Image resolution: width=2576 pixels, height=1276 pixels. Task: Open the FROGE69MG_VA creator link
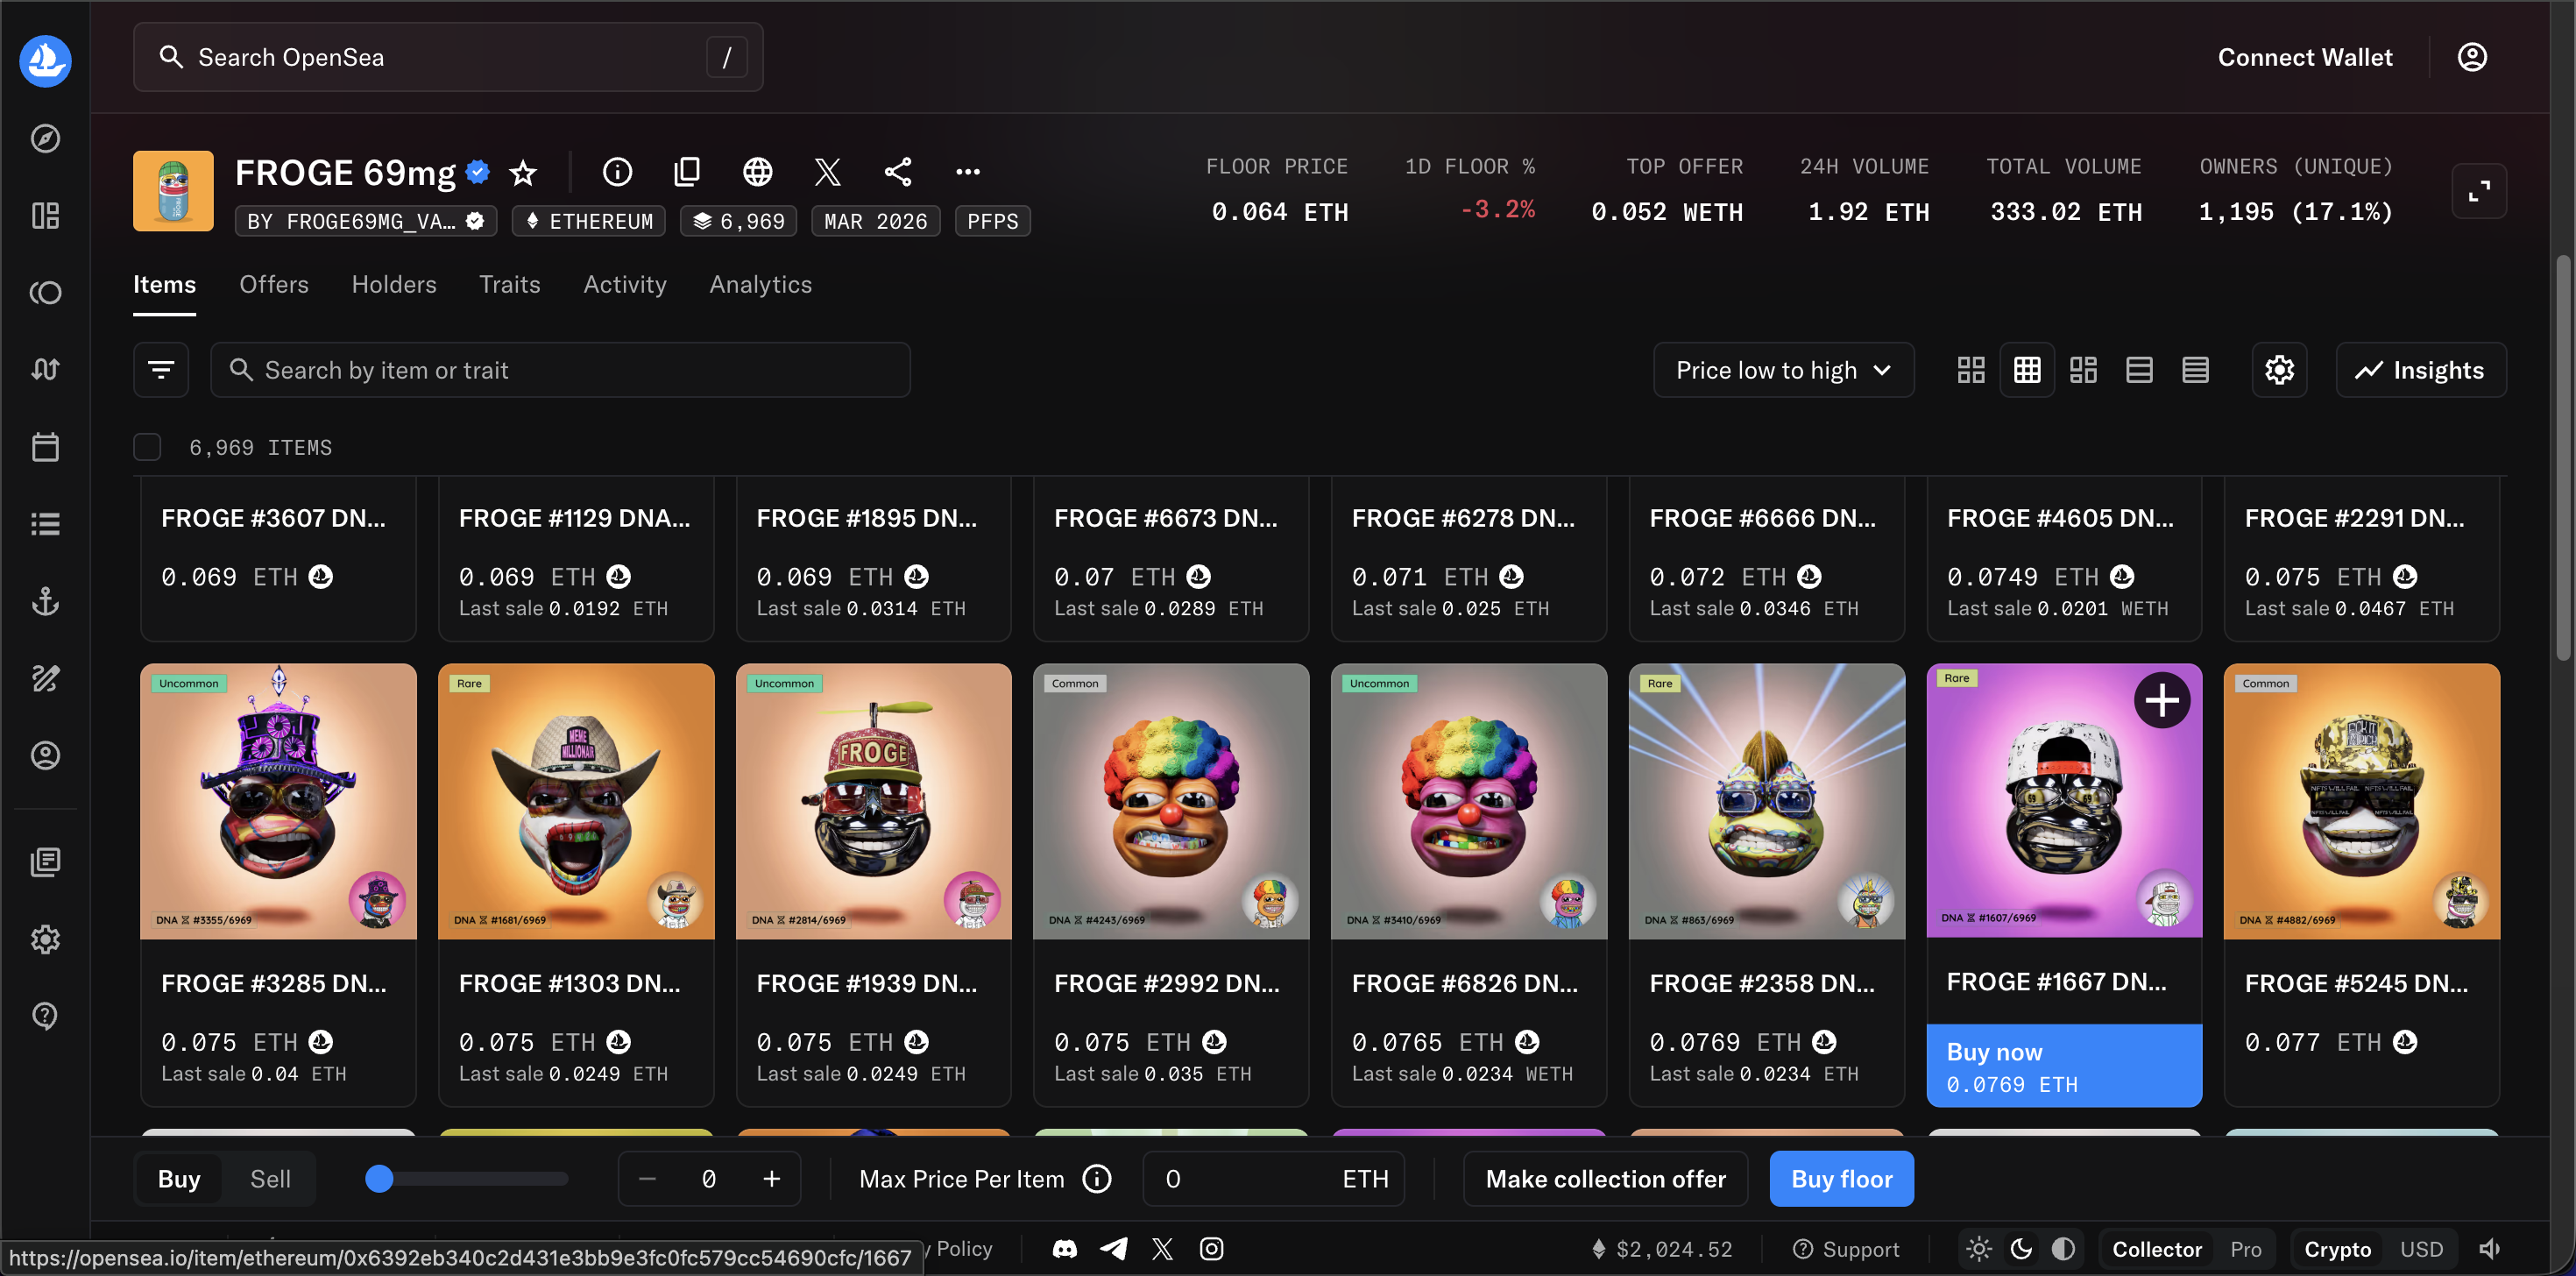366,221
